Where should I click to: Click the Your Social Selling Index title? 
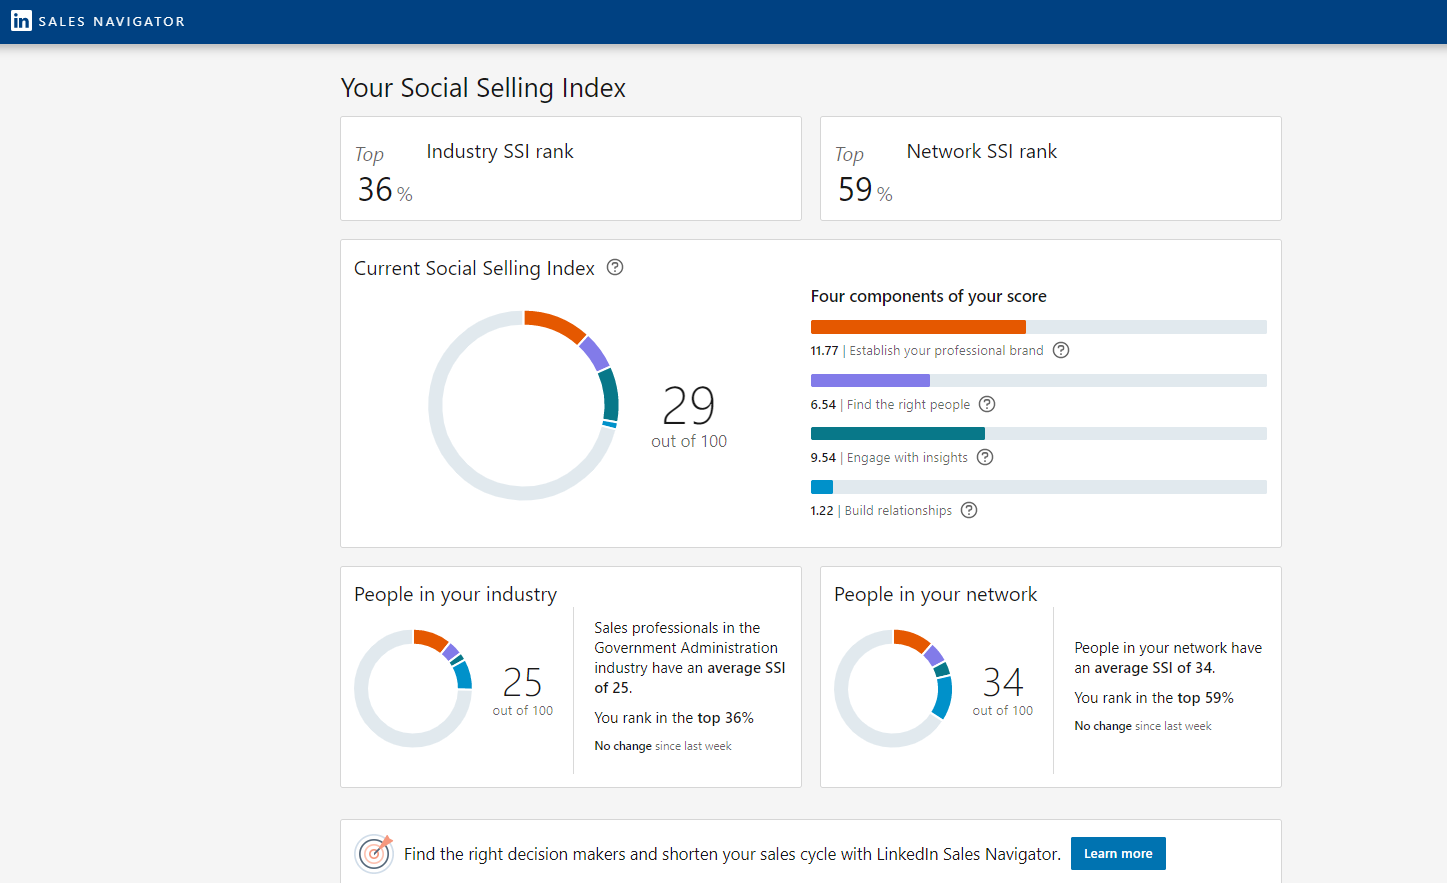[x=483, y=88]
